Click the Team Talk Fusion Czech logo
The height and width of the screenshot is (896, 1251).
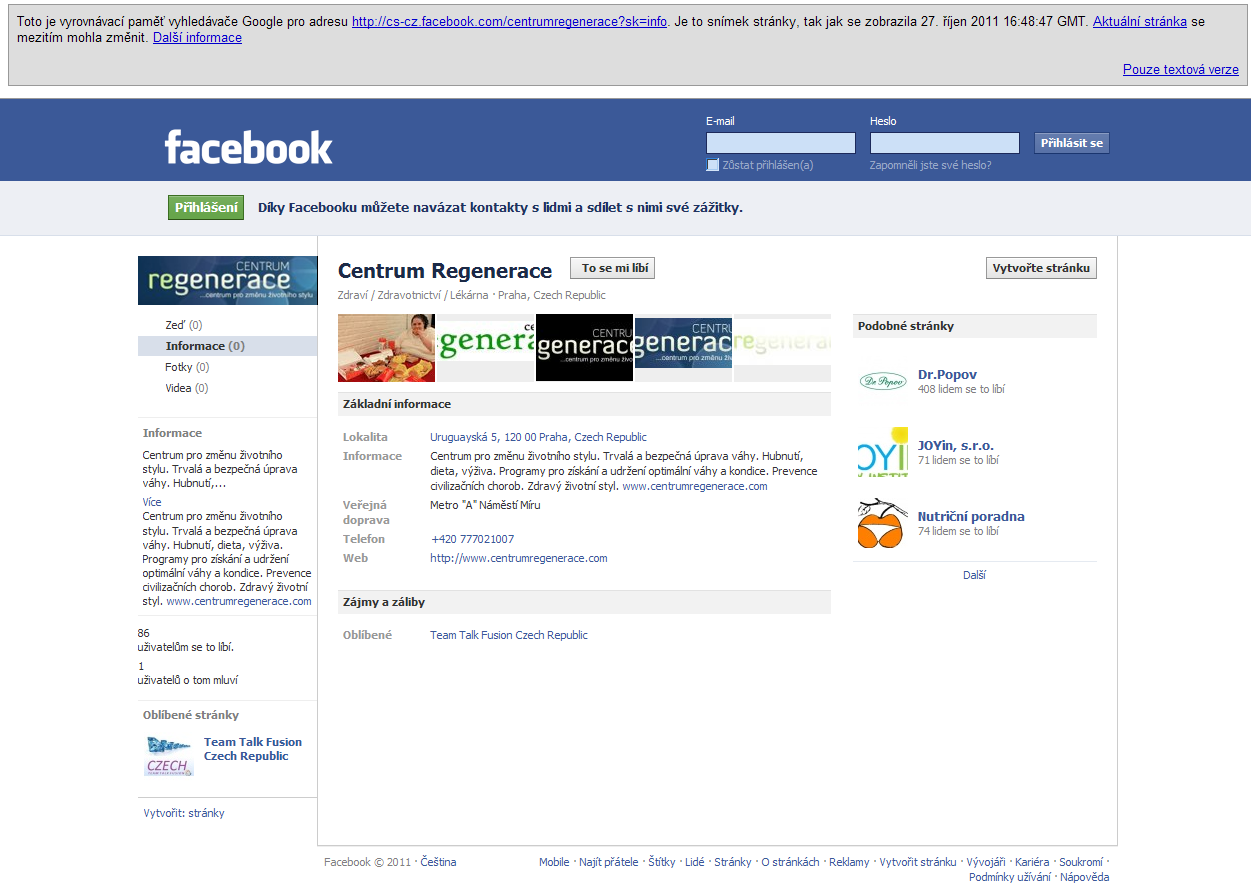click(168, 756)
